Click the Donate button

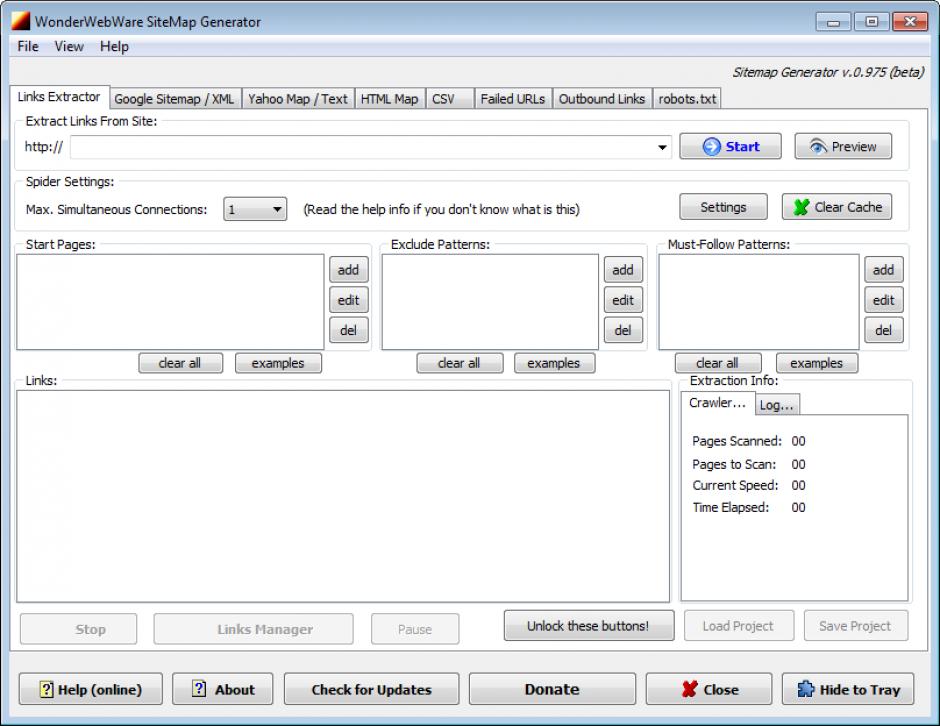click(552, 689)
